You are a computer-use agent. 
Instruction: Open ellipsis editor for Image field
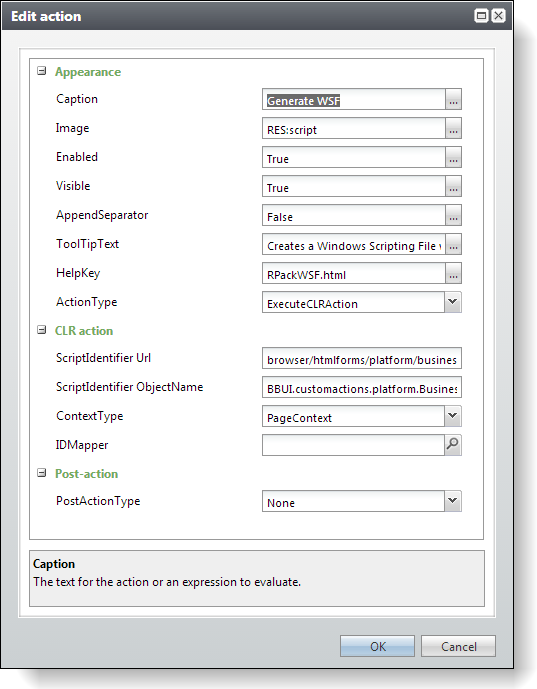tap(453, 129)
